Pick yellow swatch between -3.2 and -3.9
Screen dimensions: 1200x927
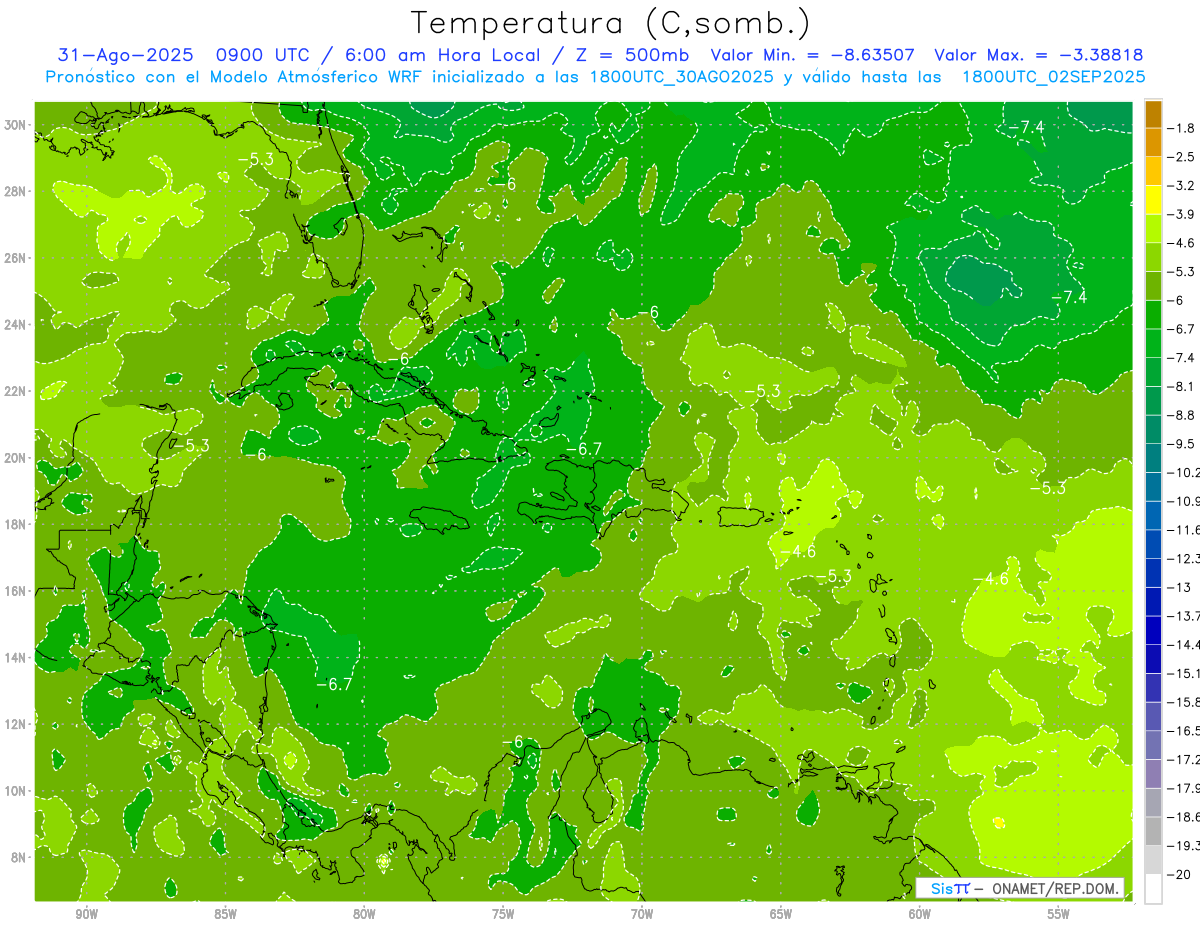1153,200
